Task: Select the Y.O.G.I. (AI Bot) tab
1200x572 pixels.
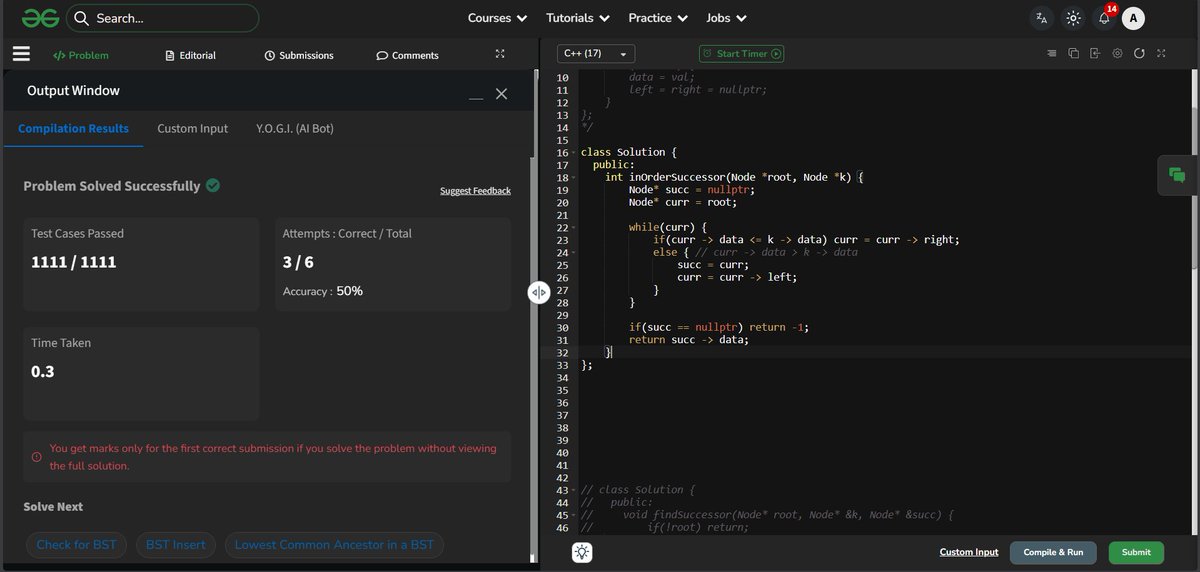Action: 295,129
